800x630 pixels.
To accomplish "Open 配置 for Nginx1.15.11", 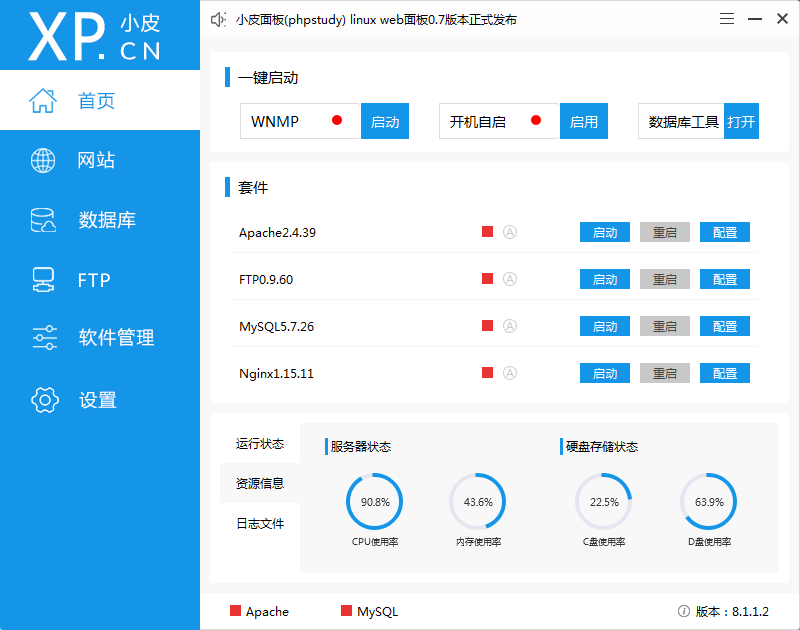I will coord(724,372).
